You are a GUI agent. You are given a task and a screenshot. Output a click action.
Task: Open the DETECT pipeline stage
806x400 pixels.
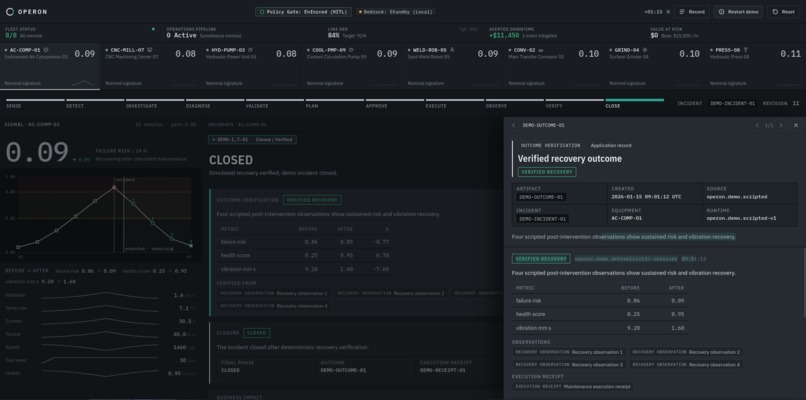click(95, 103)
